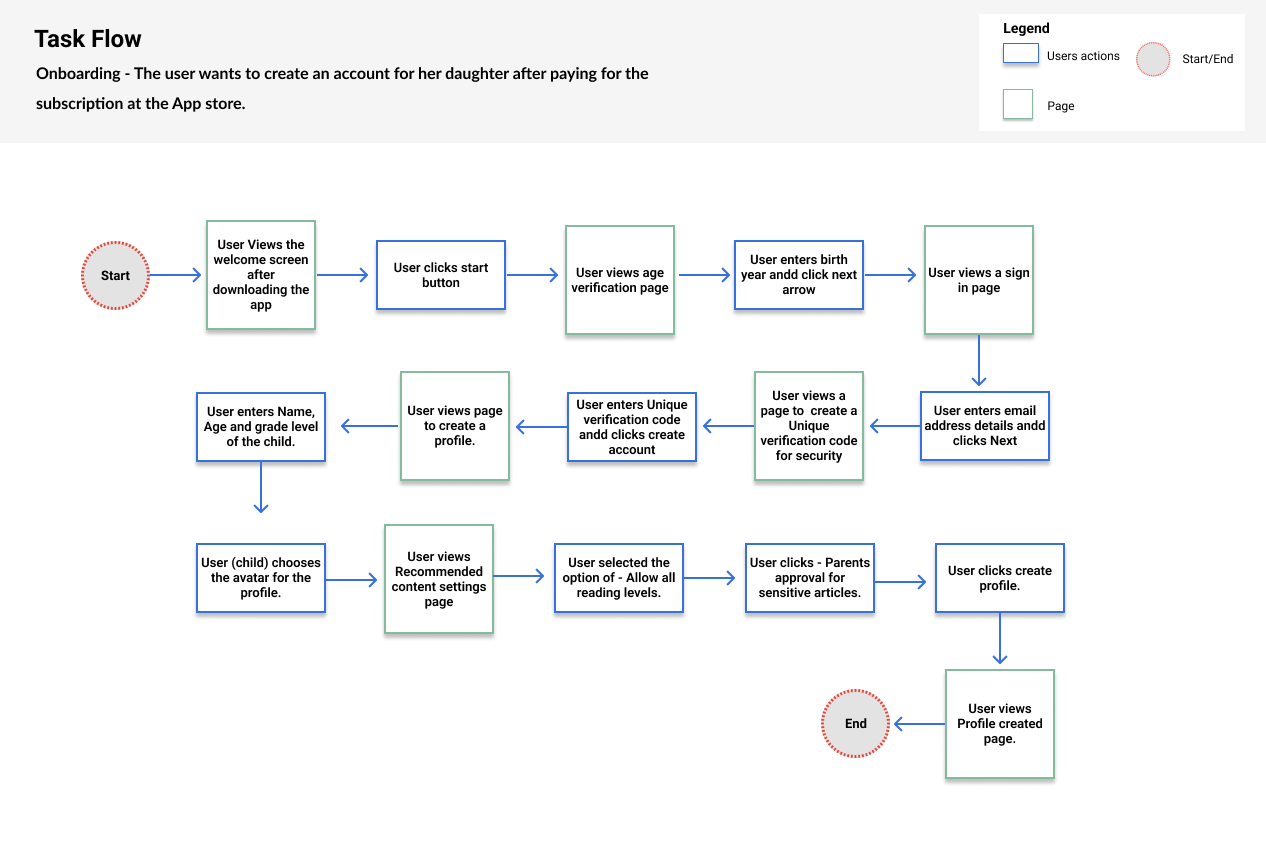Image resolution: width=1266 pixels, height=847 pixels.
Task: Click the green Page legend swatch
Action: coord(1018,105)
